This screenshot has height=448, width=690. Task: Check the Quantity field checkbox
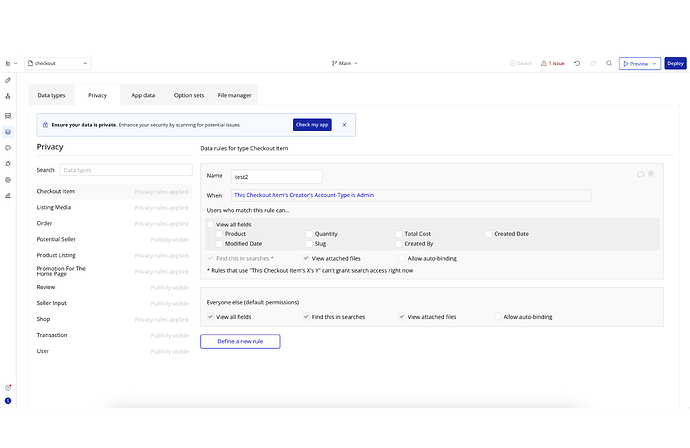309,234
